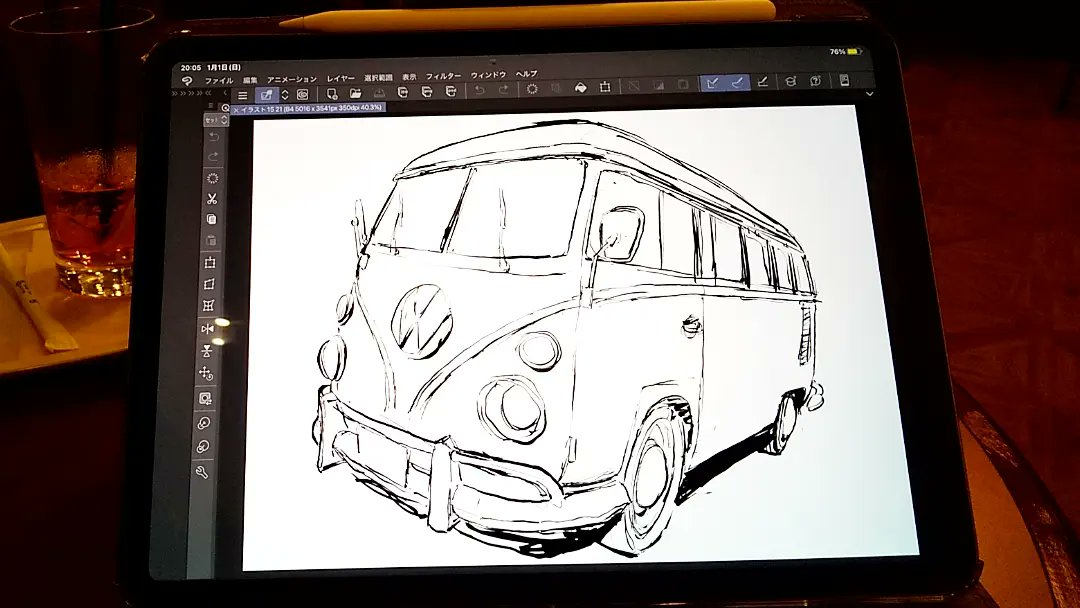The image size is (1080, 608).
Task: Click the first of three export icons
Action: [403, 92]
